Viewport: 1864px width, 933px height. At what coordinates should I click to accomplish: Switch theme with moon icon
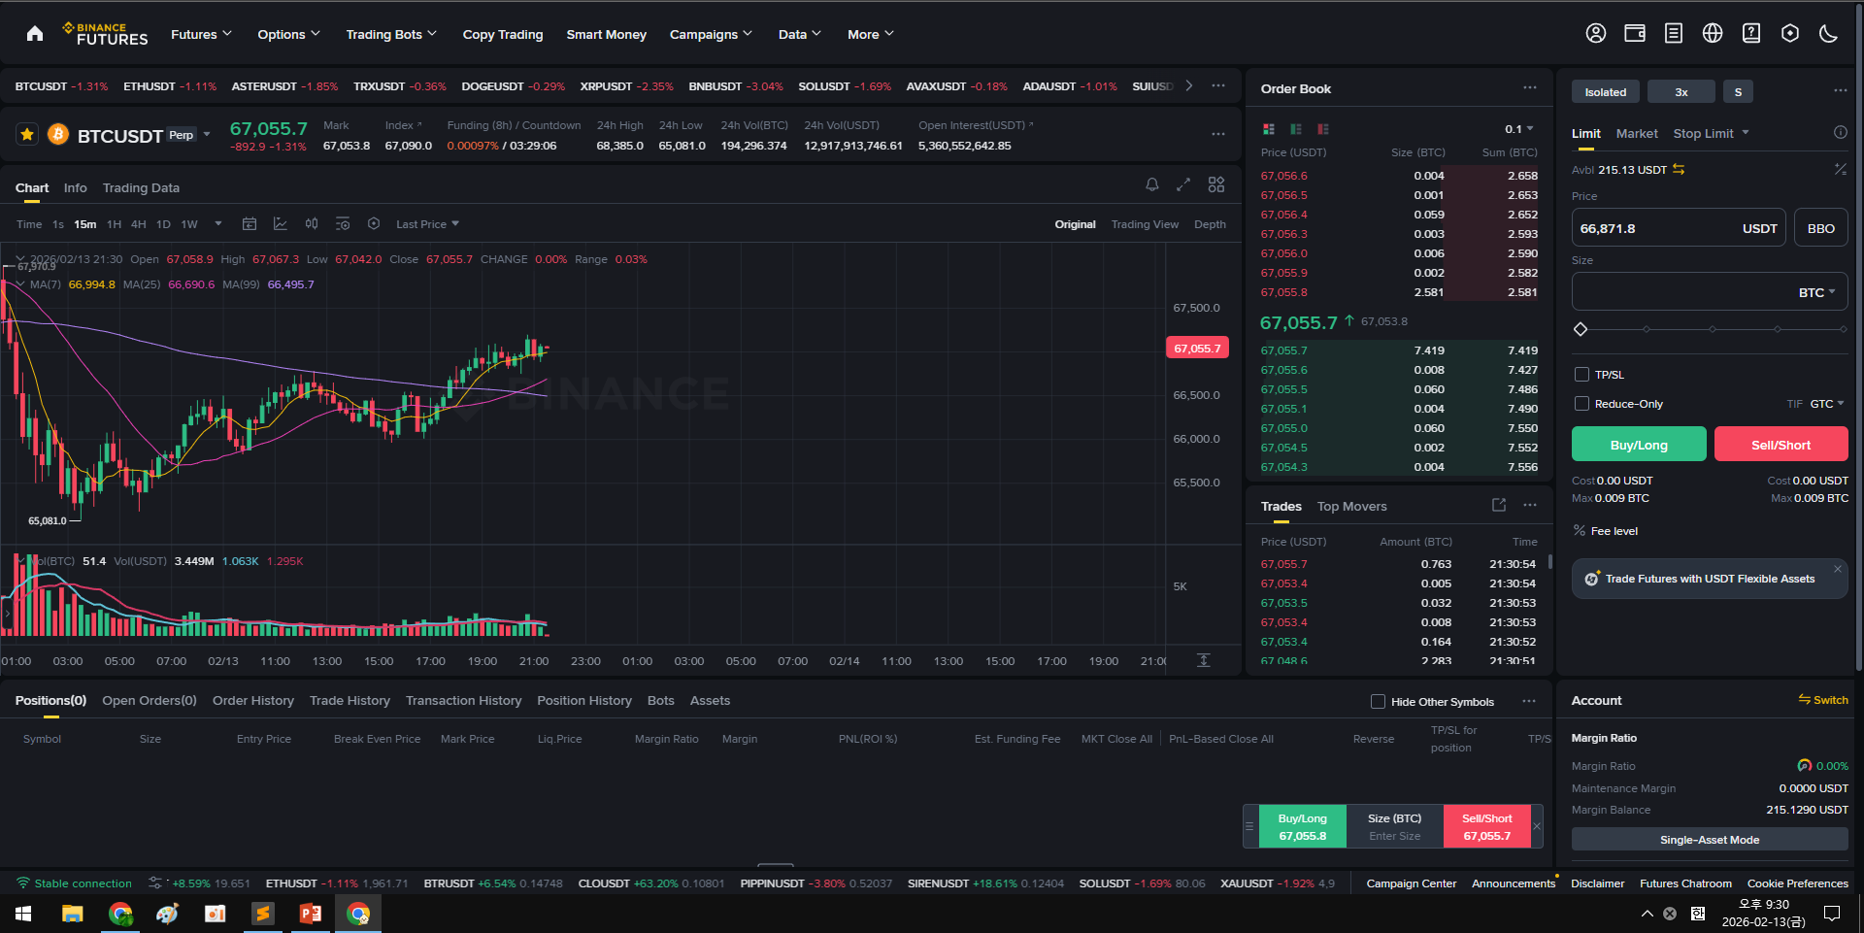point(1828,33)
